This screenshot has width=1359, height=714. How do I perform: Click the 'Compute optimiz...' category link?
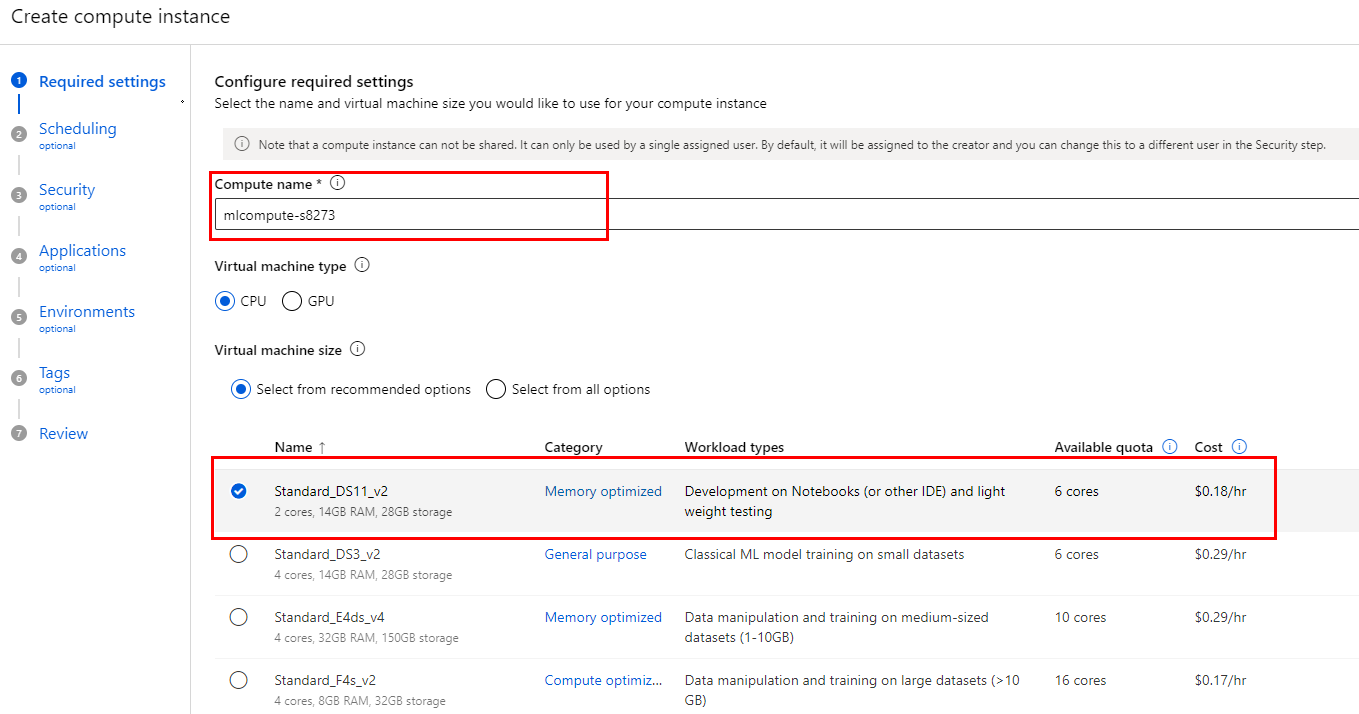click(603, 680)
